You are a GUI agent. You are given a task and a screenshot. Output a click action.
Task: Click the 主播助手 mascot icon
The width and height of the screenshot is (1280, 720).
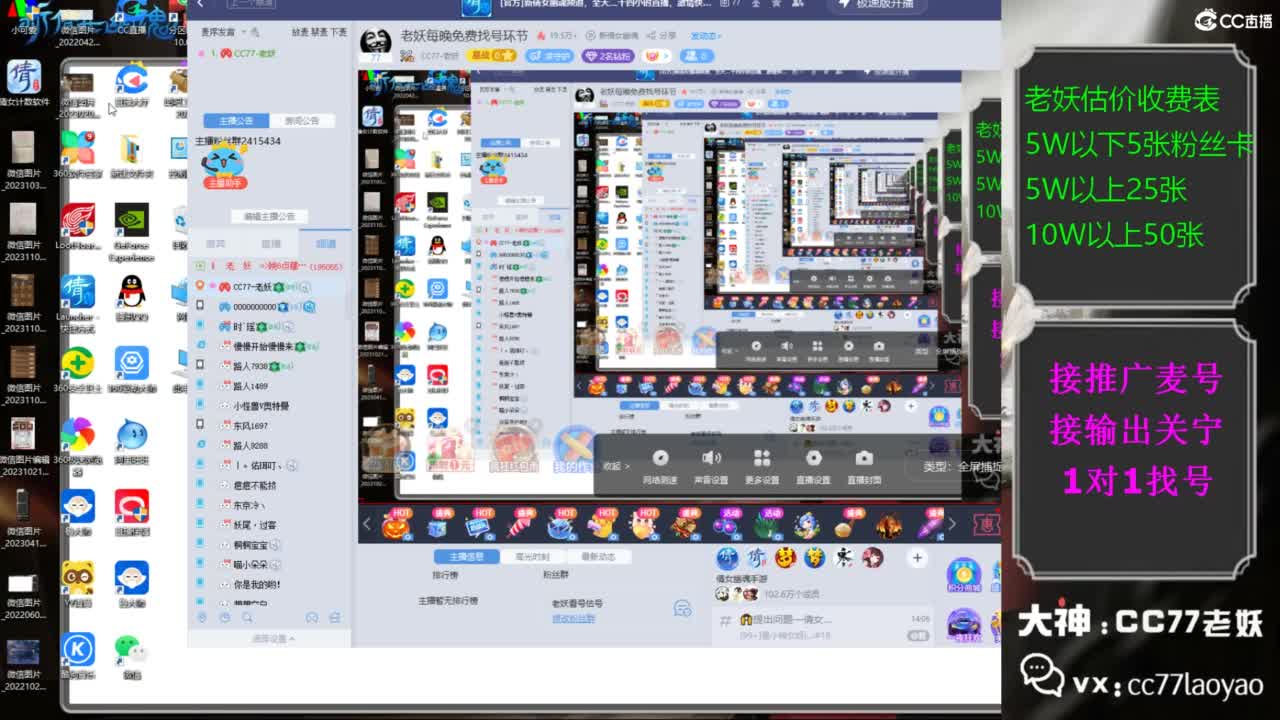pyautogui.click(x=224, y=166)
